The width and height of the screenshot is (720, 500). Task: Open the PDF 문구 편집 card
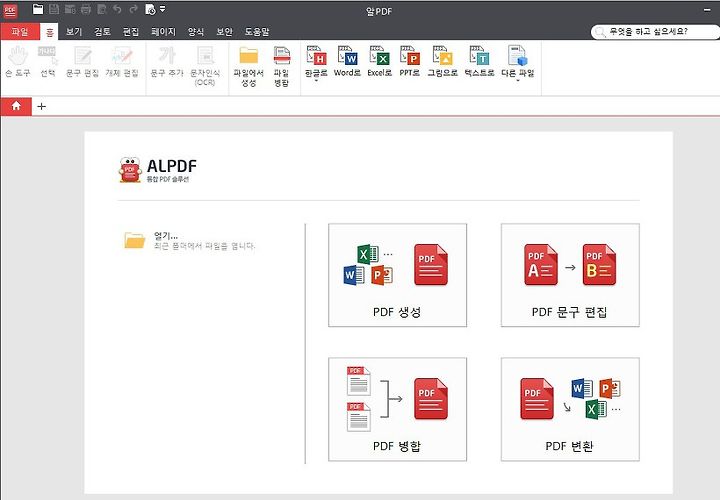[570, 275]
